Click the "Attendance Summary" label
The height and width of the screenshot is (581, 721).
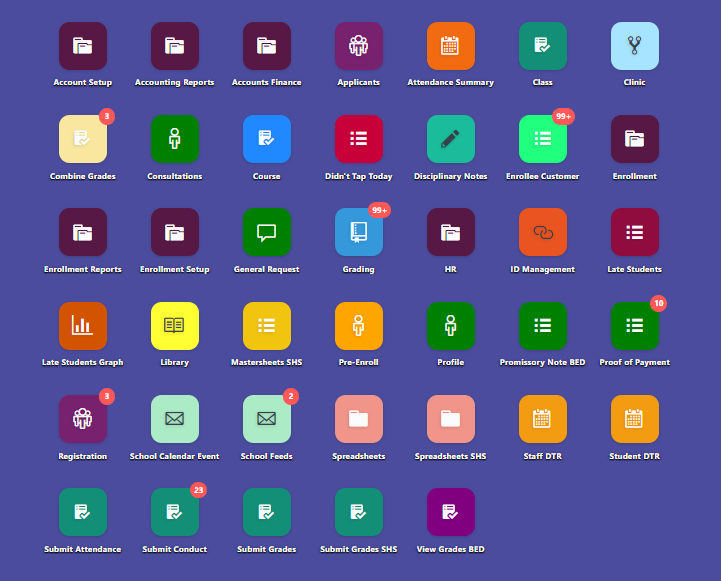(x=451, y=82)
